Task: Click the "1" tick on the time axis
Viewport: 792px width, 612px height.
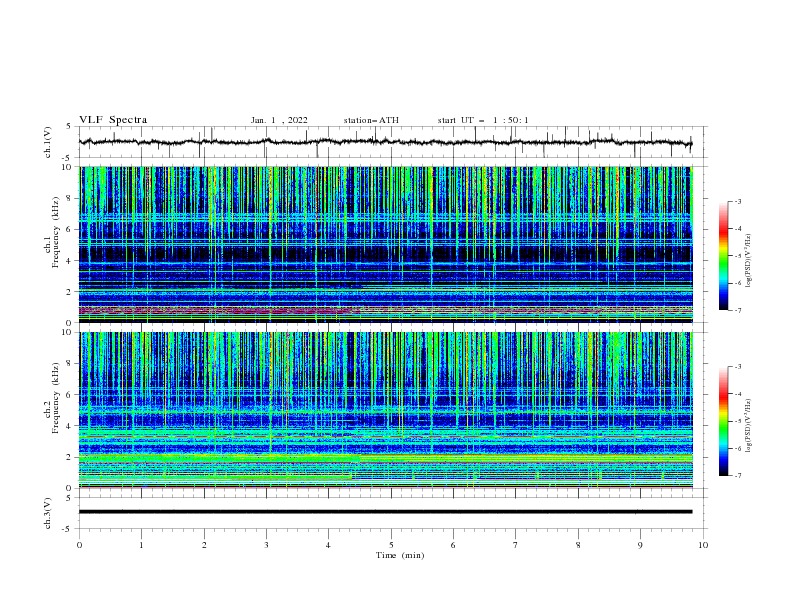Action: (x=141, y=545)
